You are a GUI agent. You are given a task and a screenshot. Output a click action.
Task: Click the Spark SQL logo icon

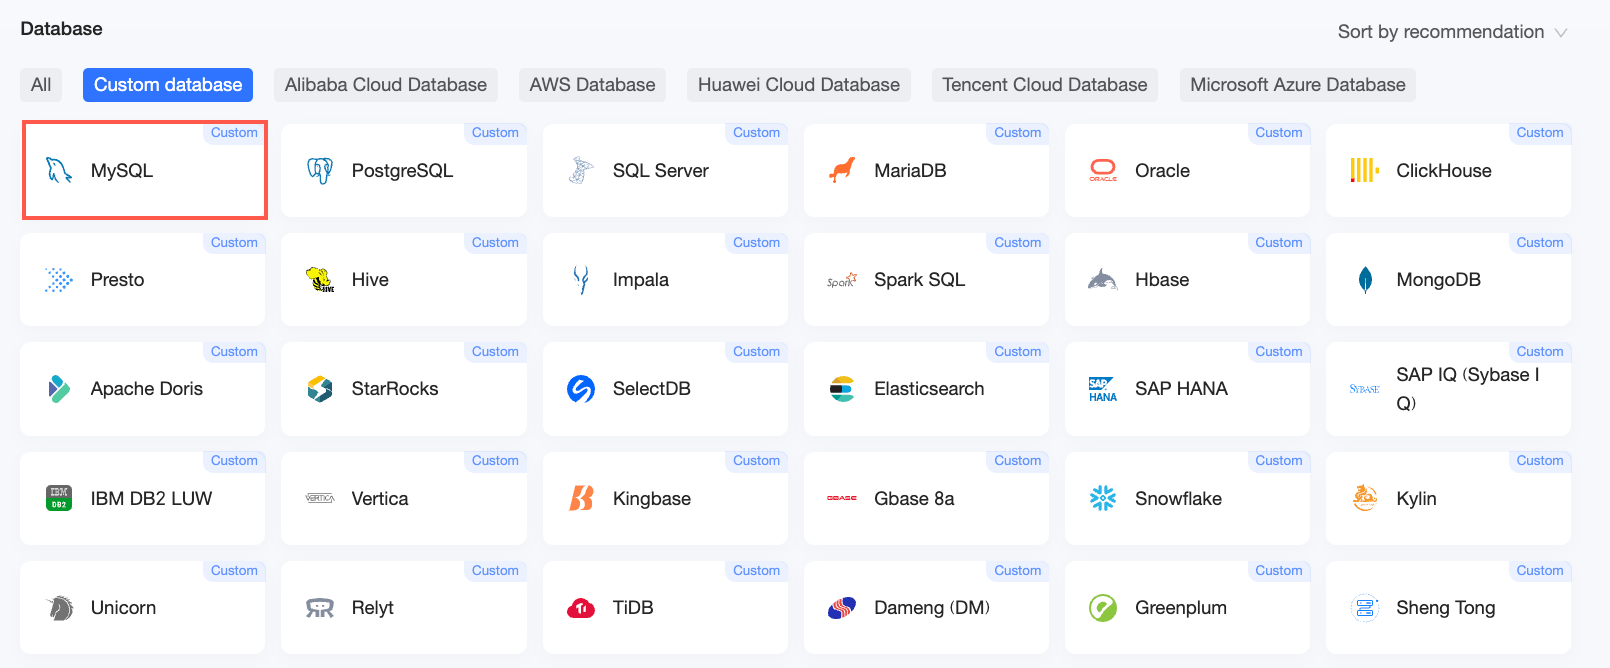pyautogui.click(x=842, y=281)
